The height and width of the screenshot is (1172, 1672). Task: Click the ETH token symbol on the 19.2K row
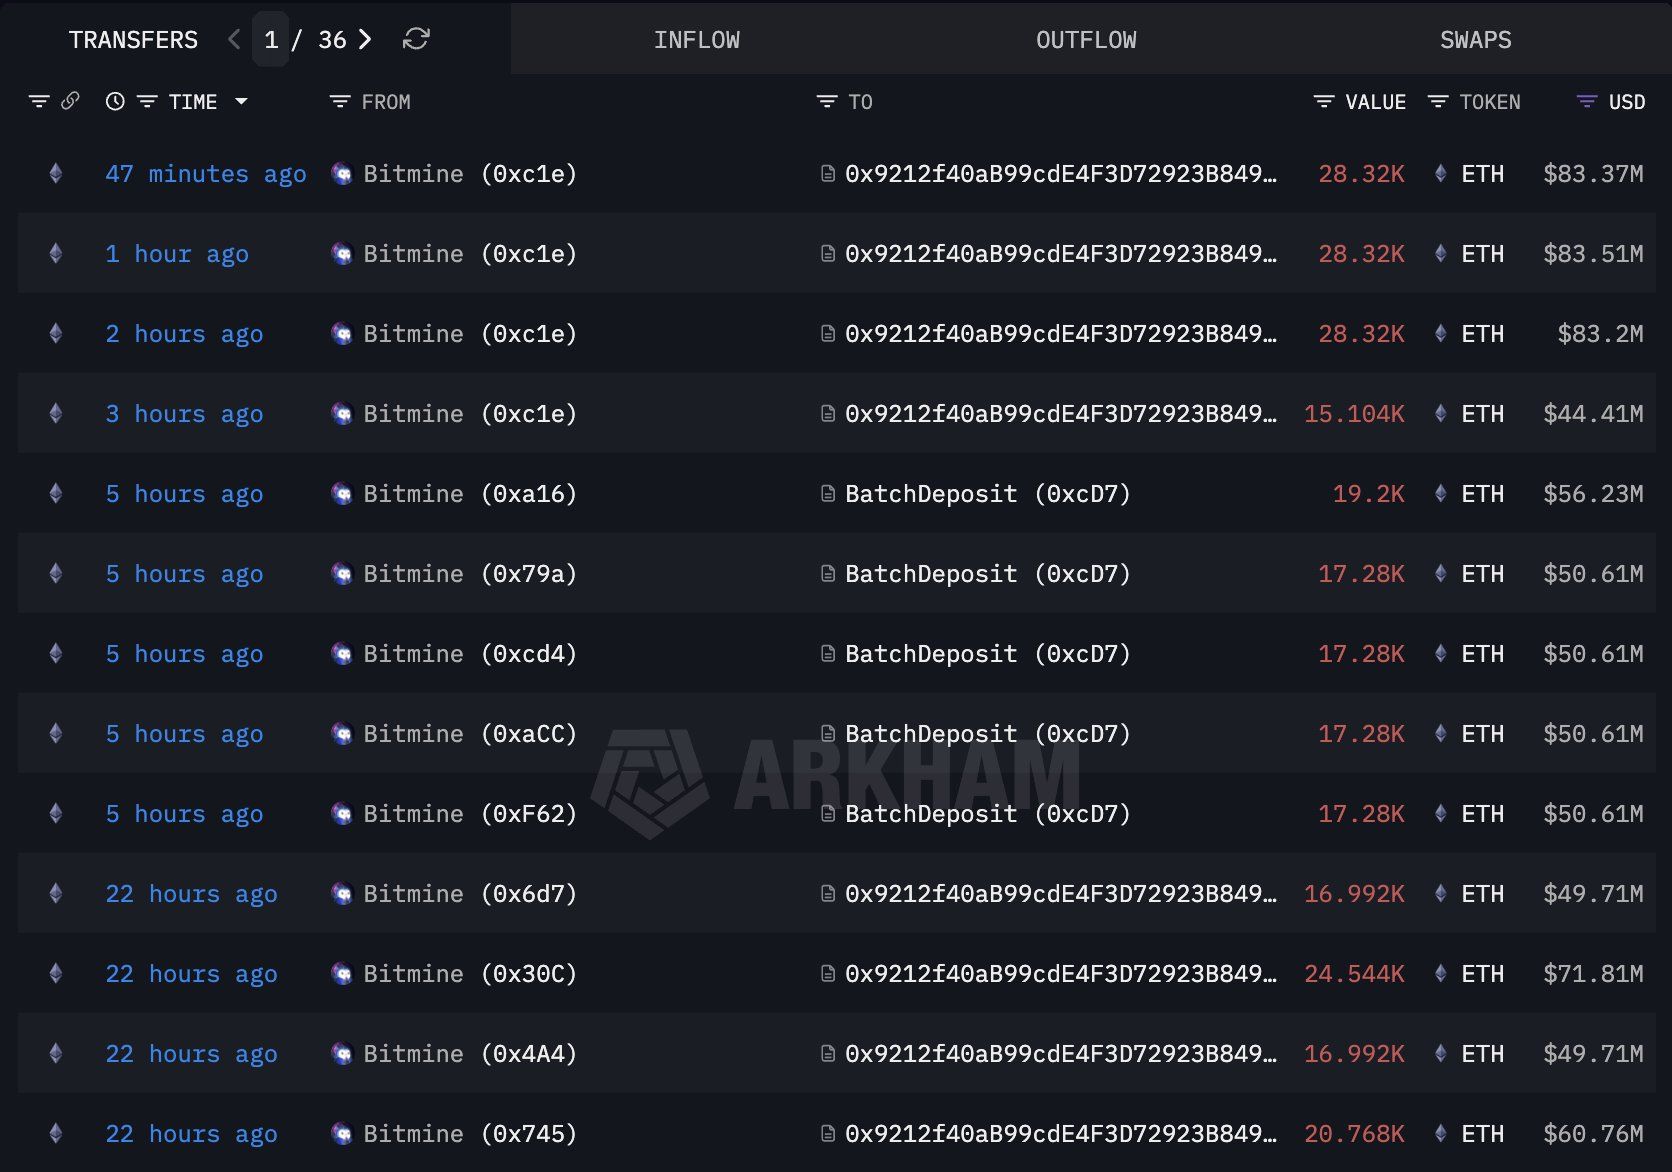[x=1483, y=493]
